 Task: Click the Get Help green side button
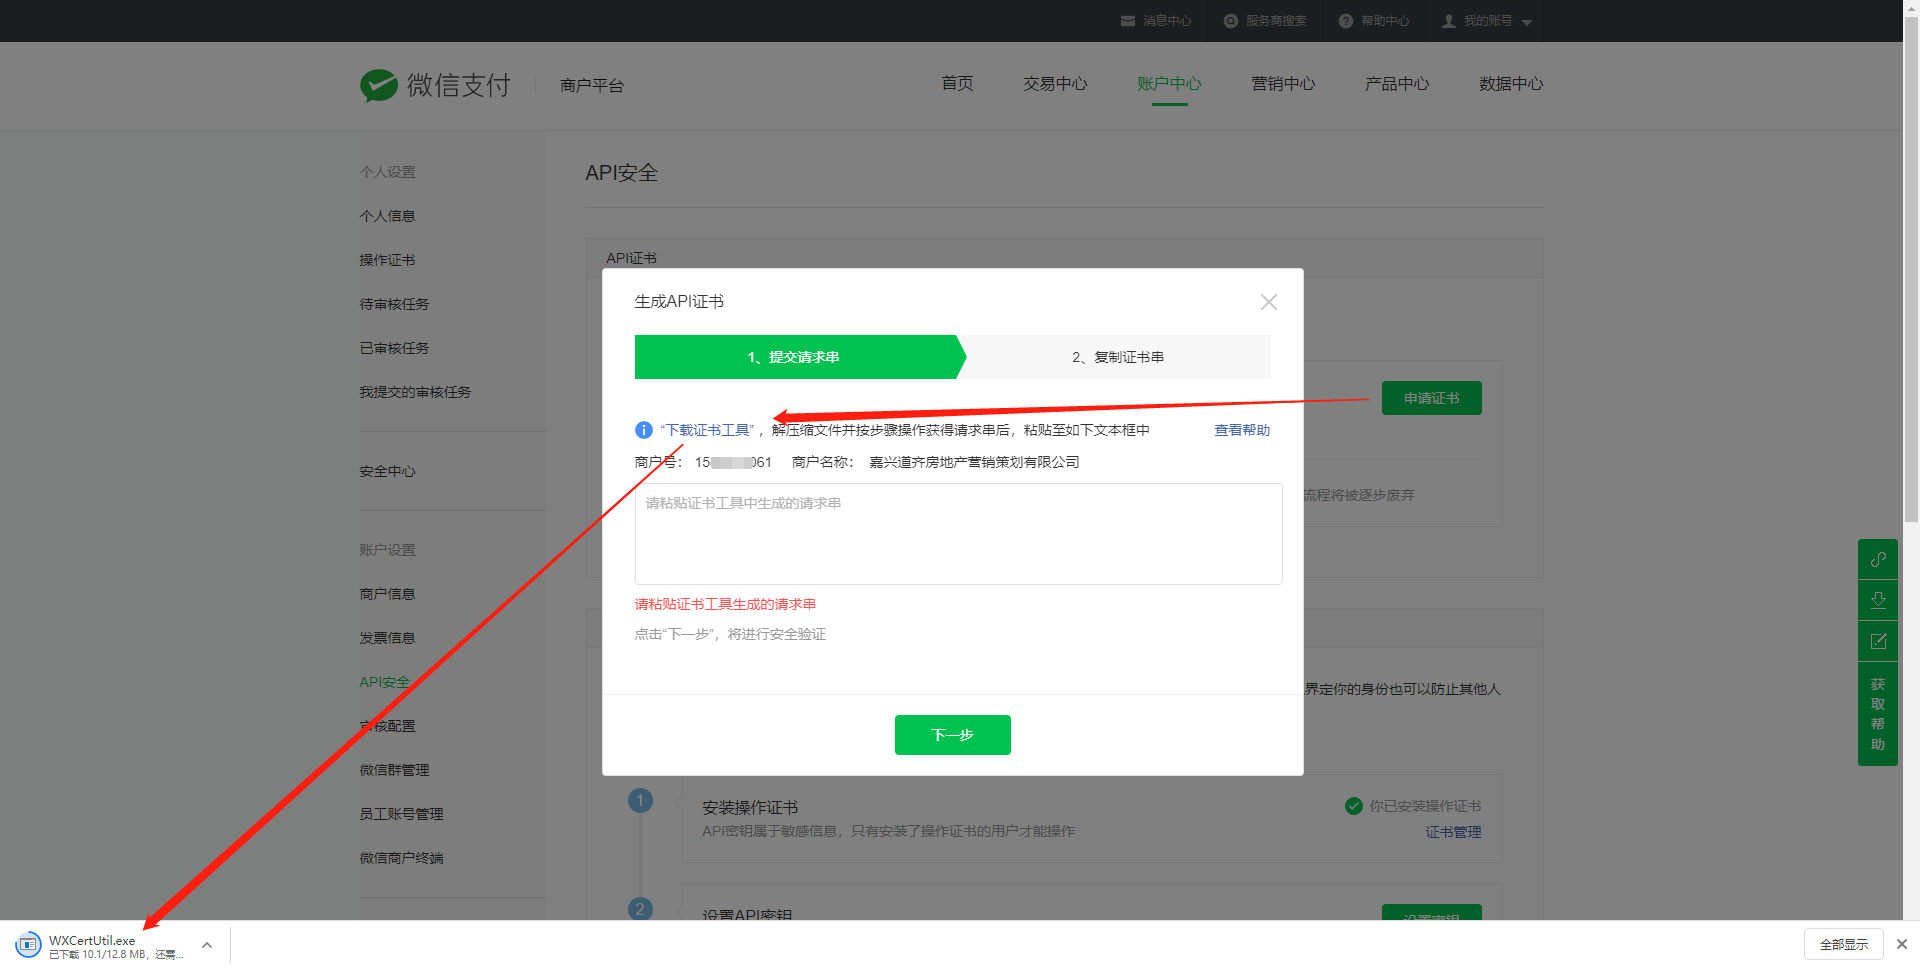point(1878,714)
